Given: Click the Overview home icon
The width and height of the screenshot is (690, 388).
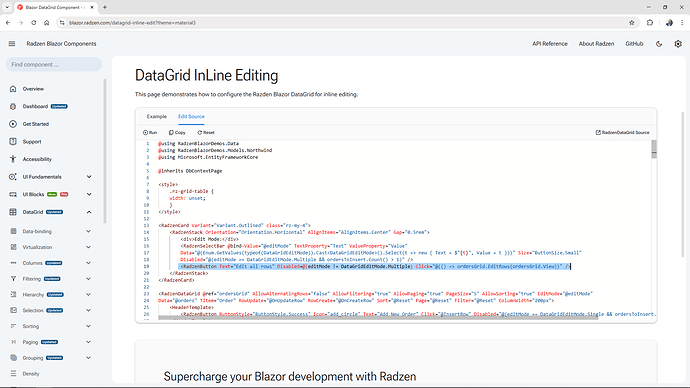Looking at the screenshot, I should pos(13,89).
